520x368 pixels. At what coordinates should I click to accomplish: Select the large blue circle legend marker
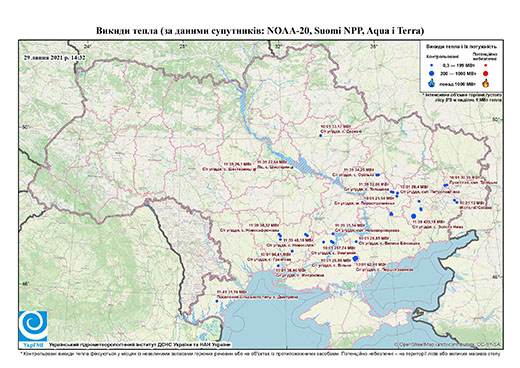click(x=432, y=73)
